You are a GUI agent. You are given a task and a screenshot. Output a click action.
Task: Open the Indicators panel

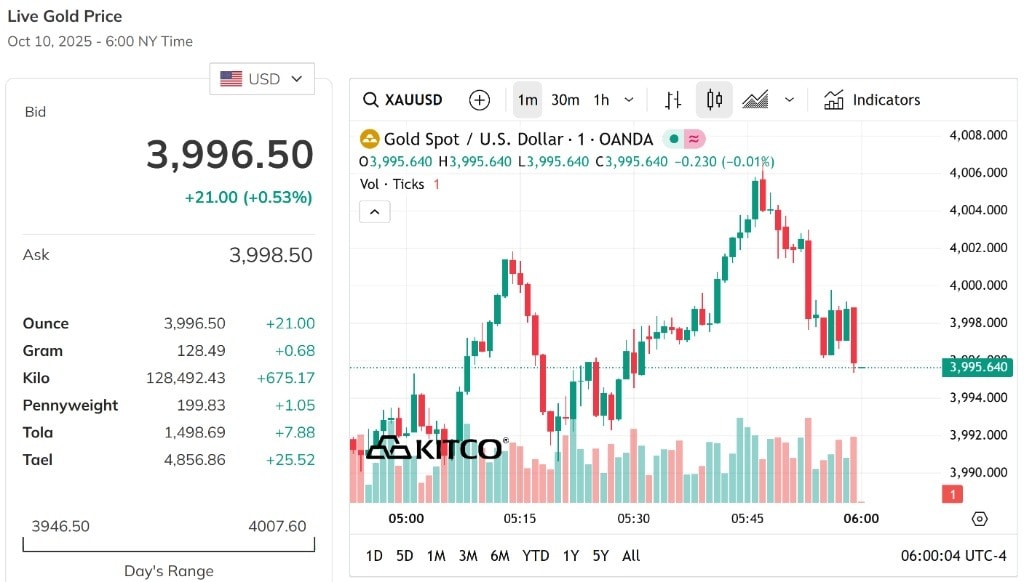coord(872,100)
